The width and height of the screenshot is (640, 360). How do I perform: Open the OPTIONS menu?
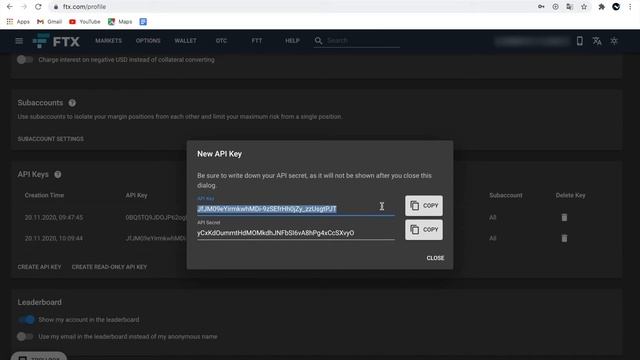click(x=148, y=41)
